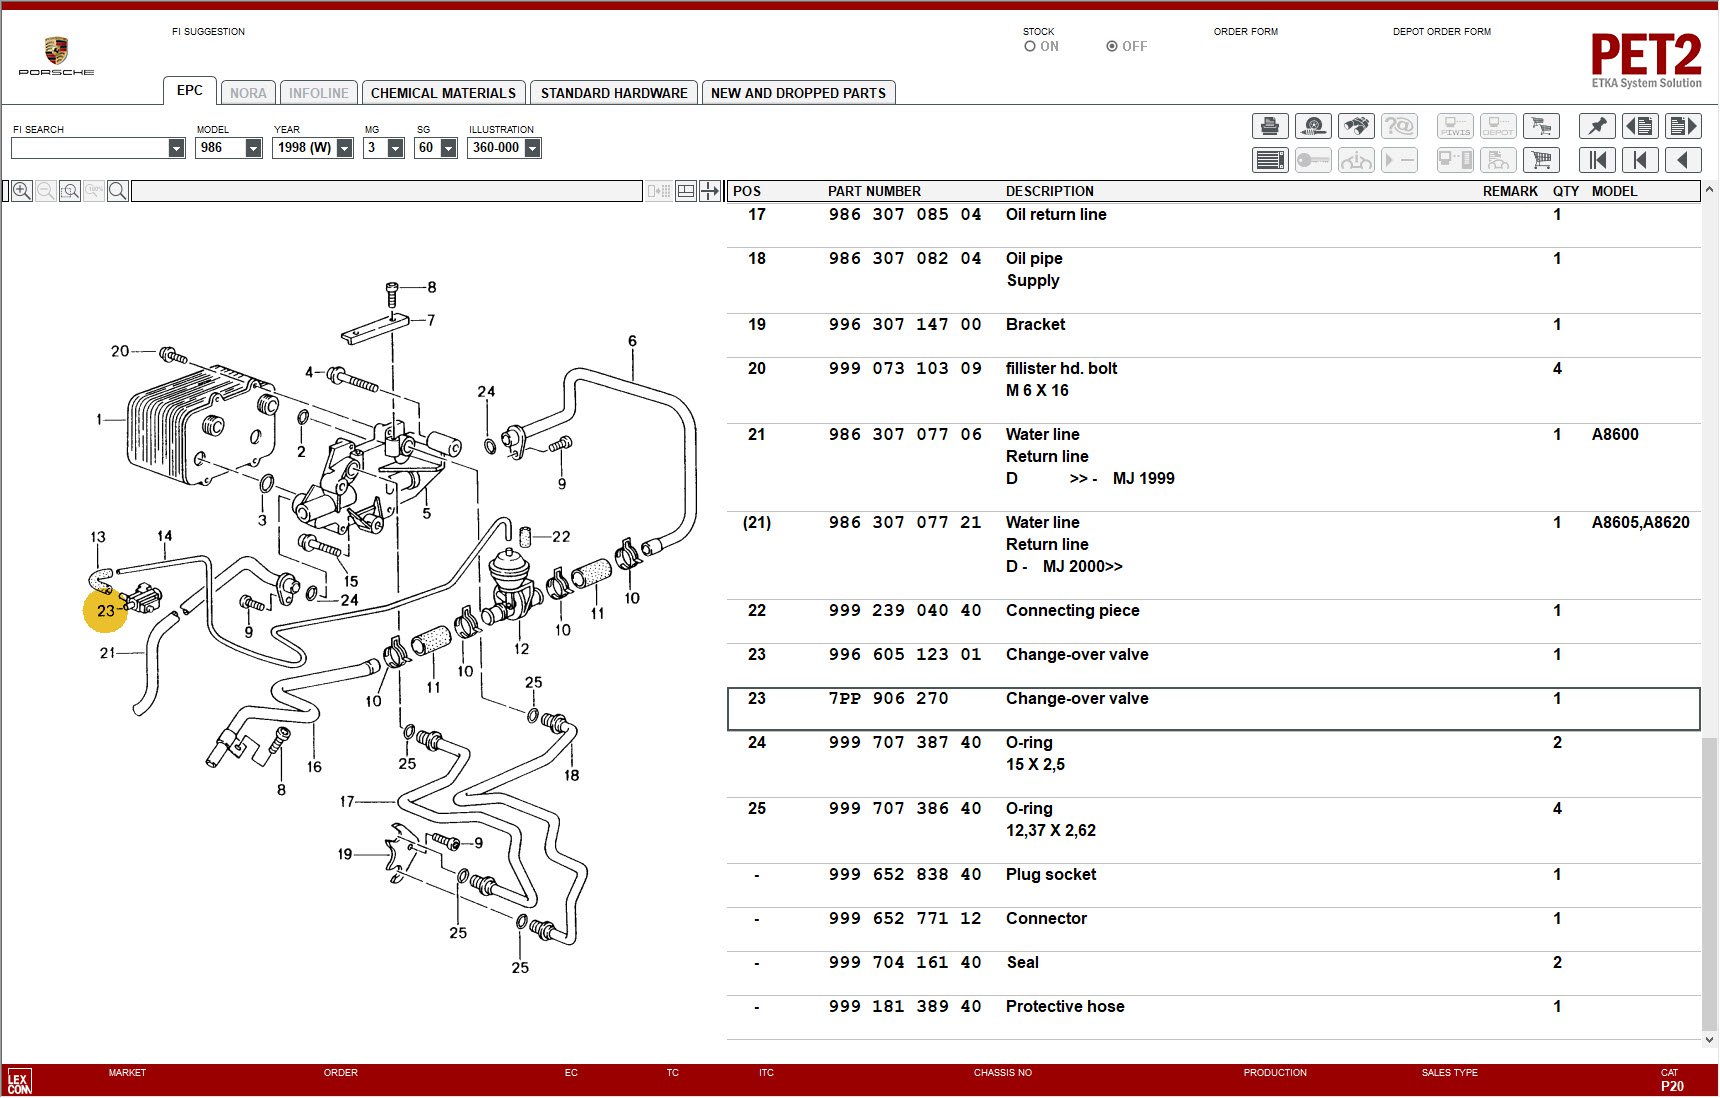Click the DEPOT connection icon
The image size is (1720, 1098).
click(1498, 126)
